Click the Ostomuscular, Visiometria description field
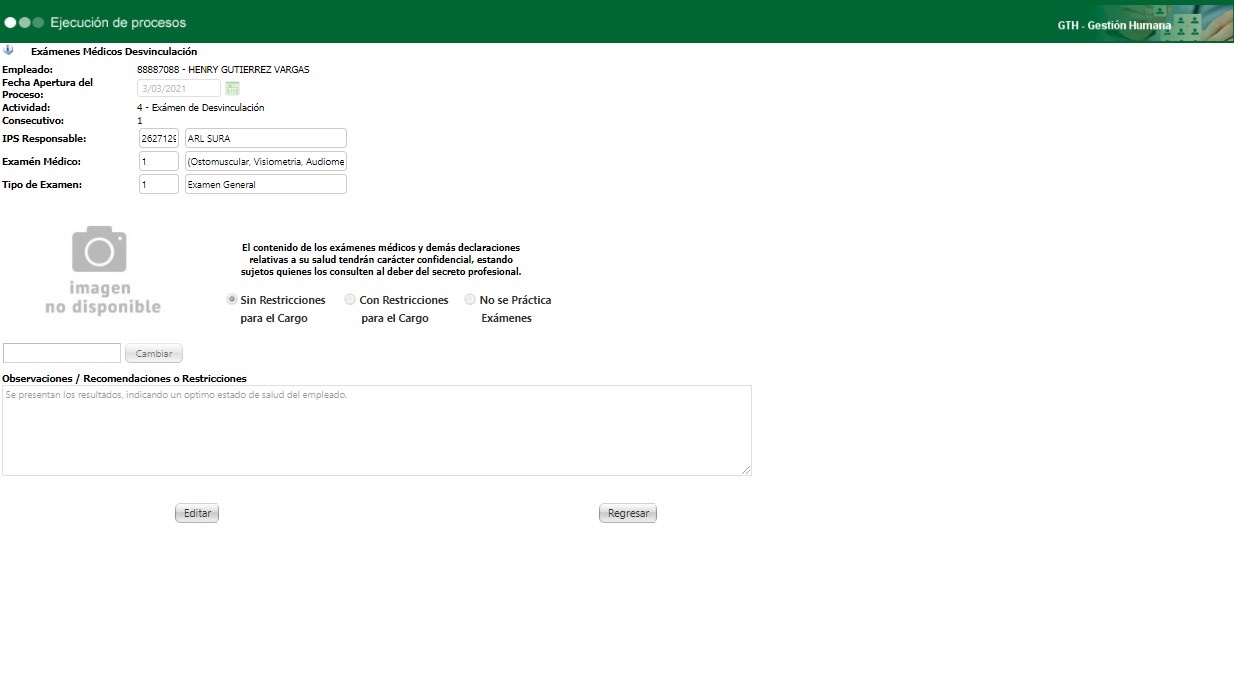 266,161
